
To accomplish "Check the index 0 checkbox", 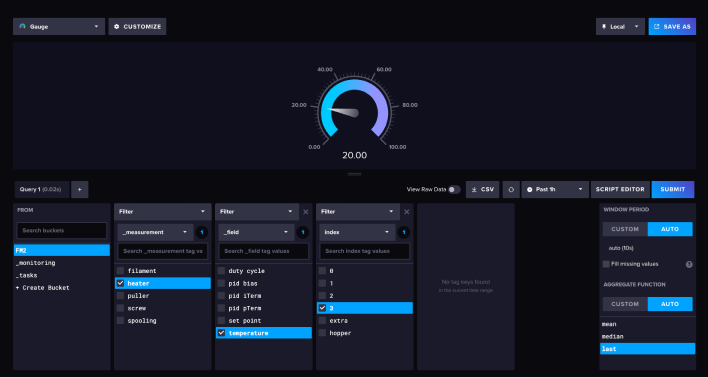I will coord(322,271).
